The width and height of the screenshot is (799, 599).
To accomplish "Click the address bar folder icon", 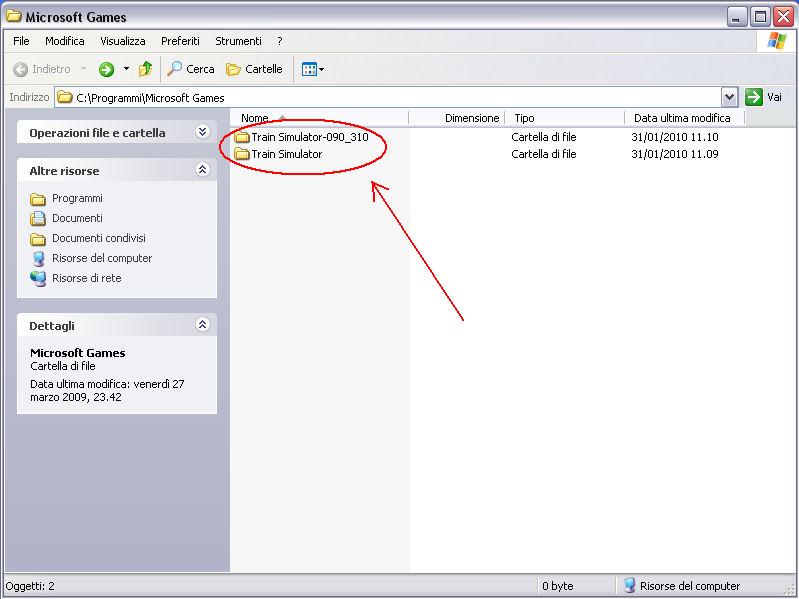I will coord(64,97).
